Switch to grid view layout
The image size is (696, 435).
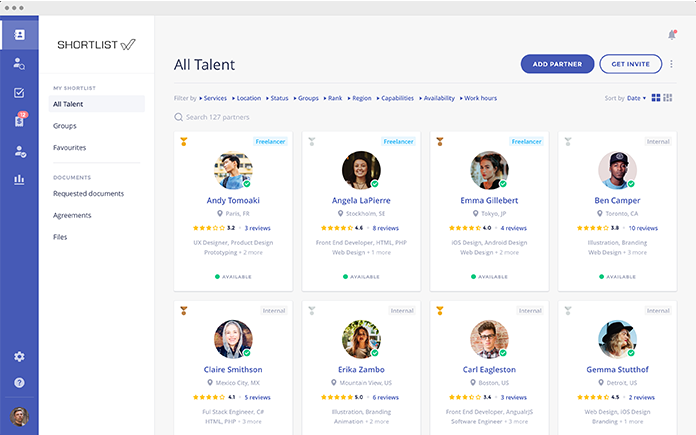tap(656, 98)
